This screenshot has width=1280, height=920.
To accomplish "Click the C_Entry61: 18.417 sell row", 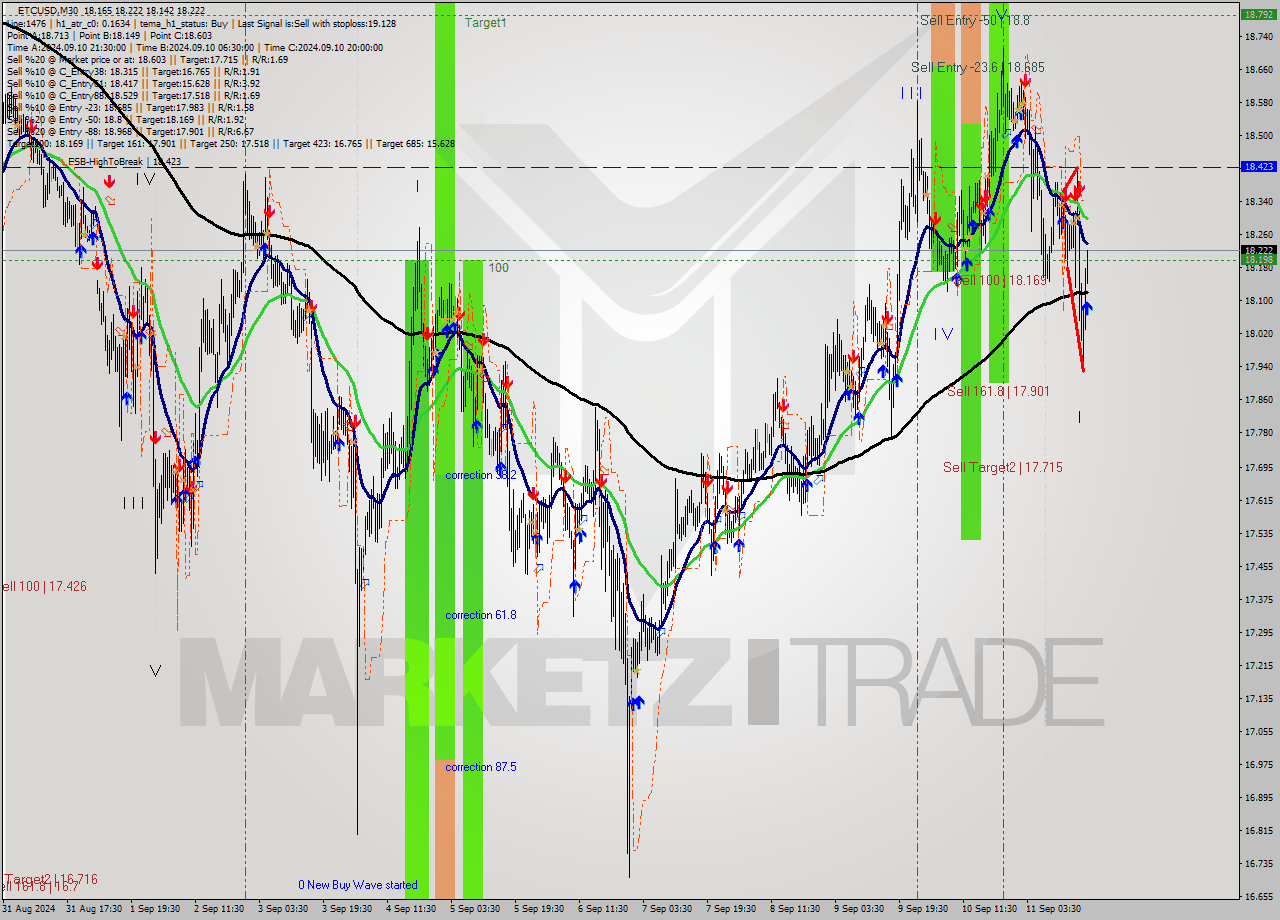I will (134, 83).
